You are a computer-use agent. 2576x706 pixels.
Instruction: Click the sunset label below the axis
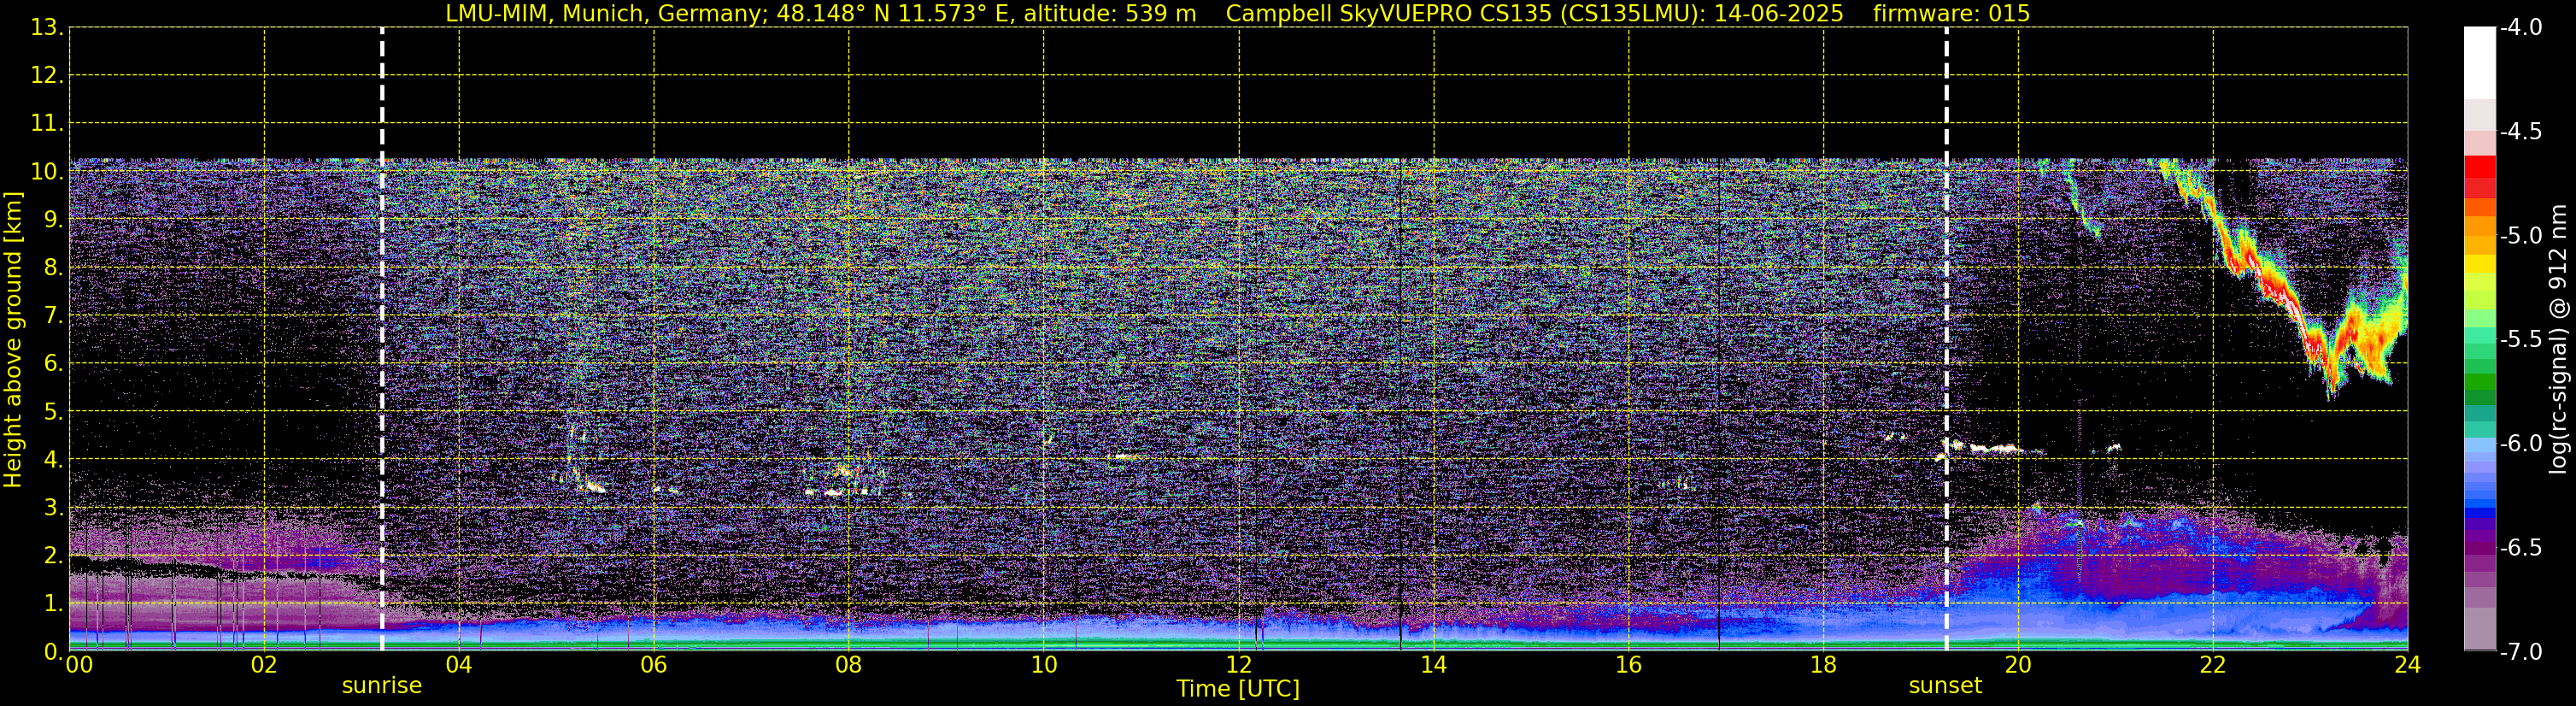click(1945, 686)
